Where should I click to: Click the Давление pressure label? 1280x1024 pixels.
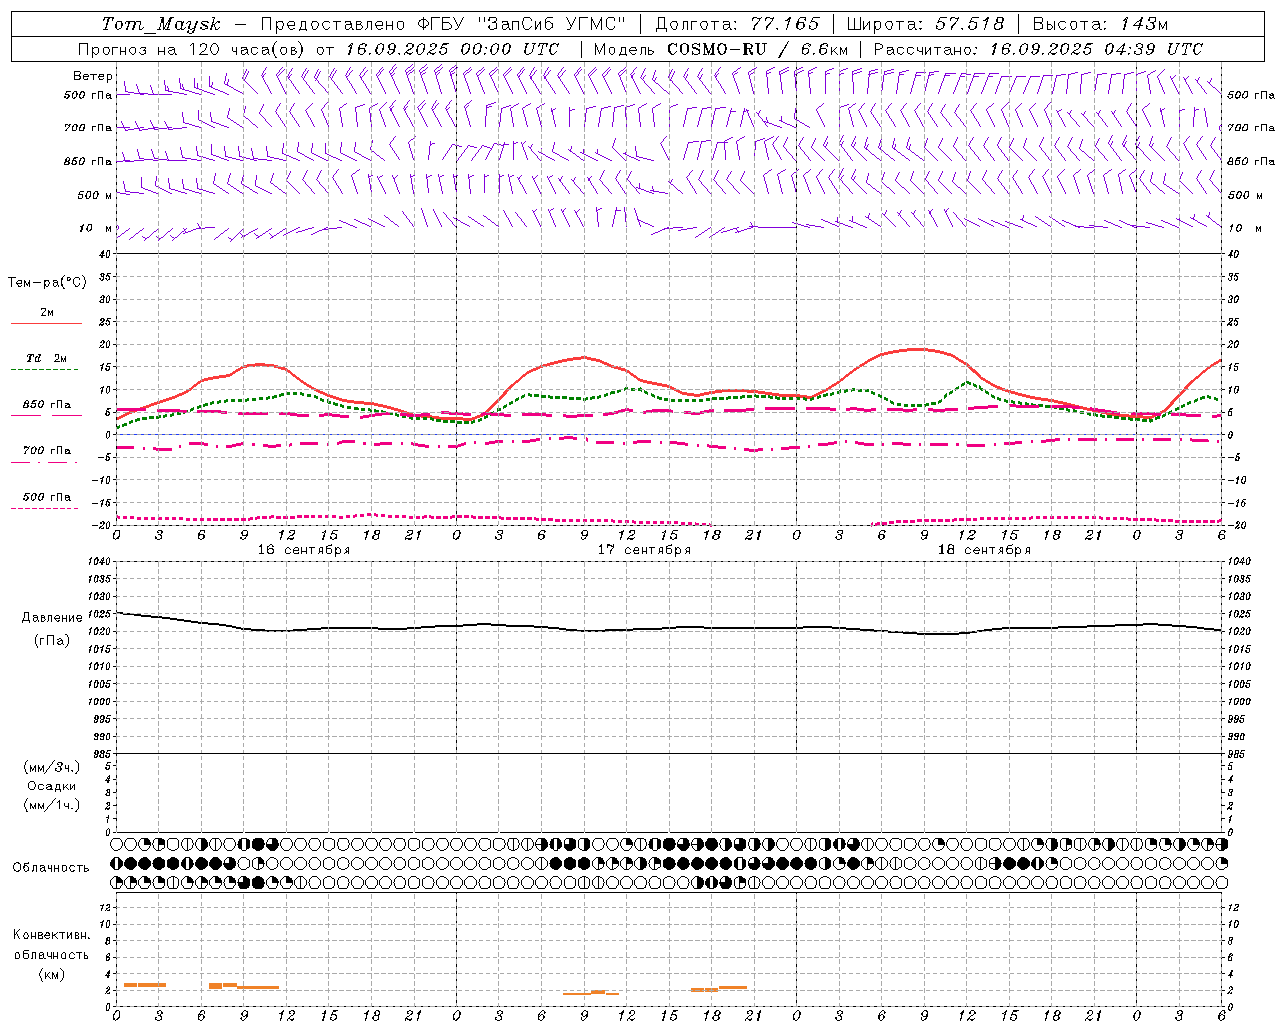point(51,618)
